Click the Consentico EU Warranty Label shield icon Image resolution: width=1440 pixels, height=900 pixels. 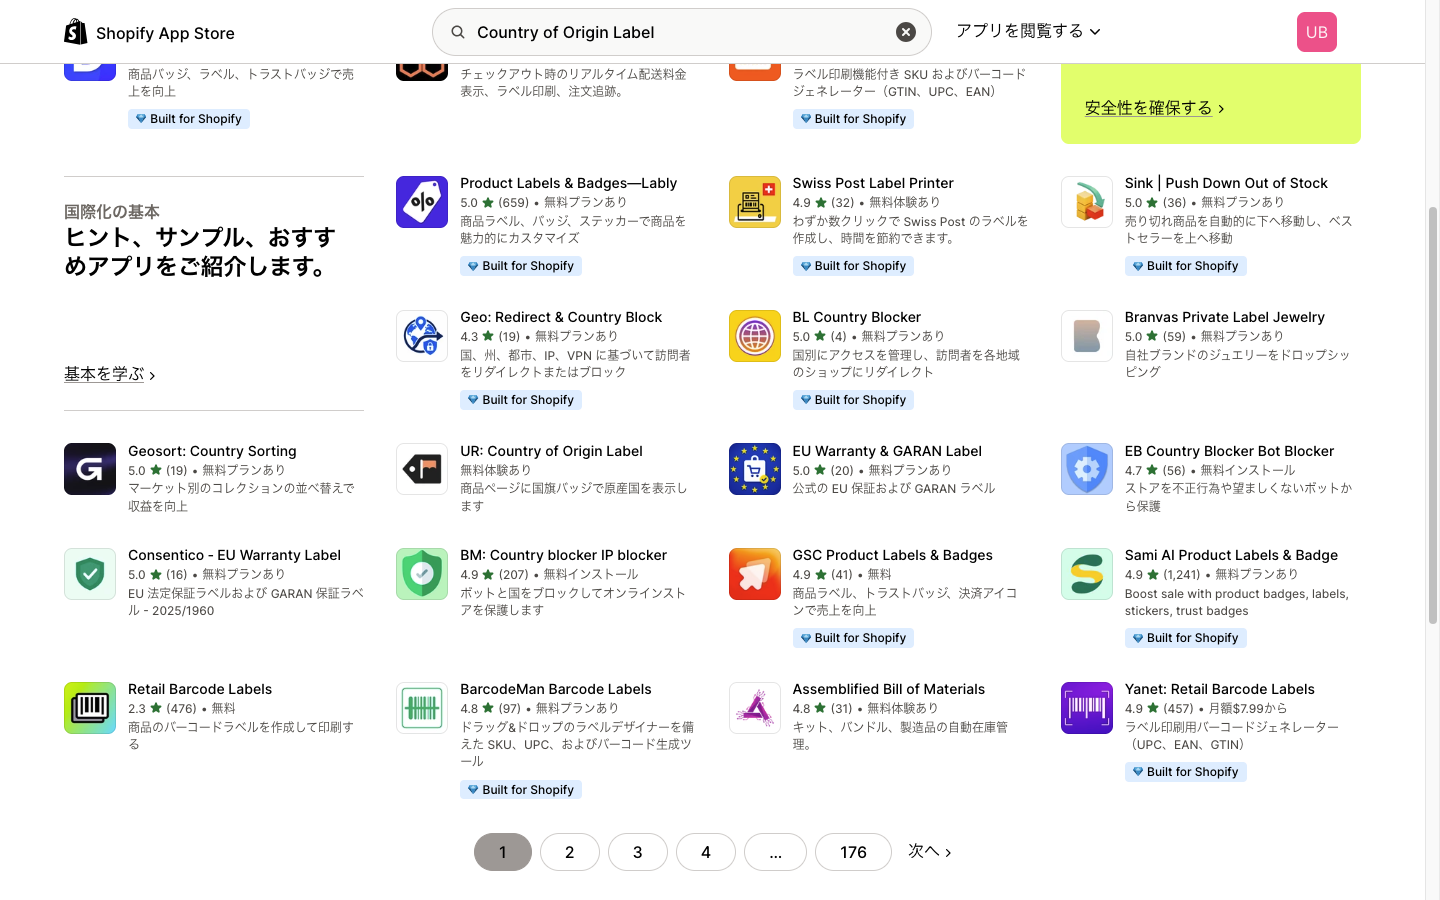[x=90, y=574]
